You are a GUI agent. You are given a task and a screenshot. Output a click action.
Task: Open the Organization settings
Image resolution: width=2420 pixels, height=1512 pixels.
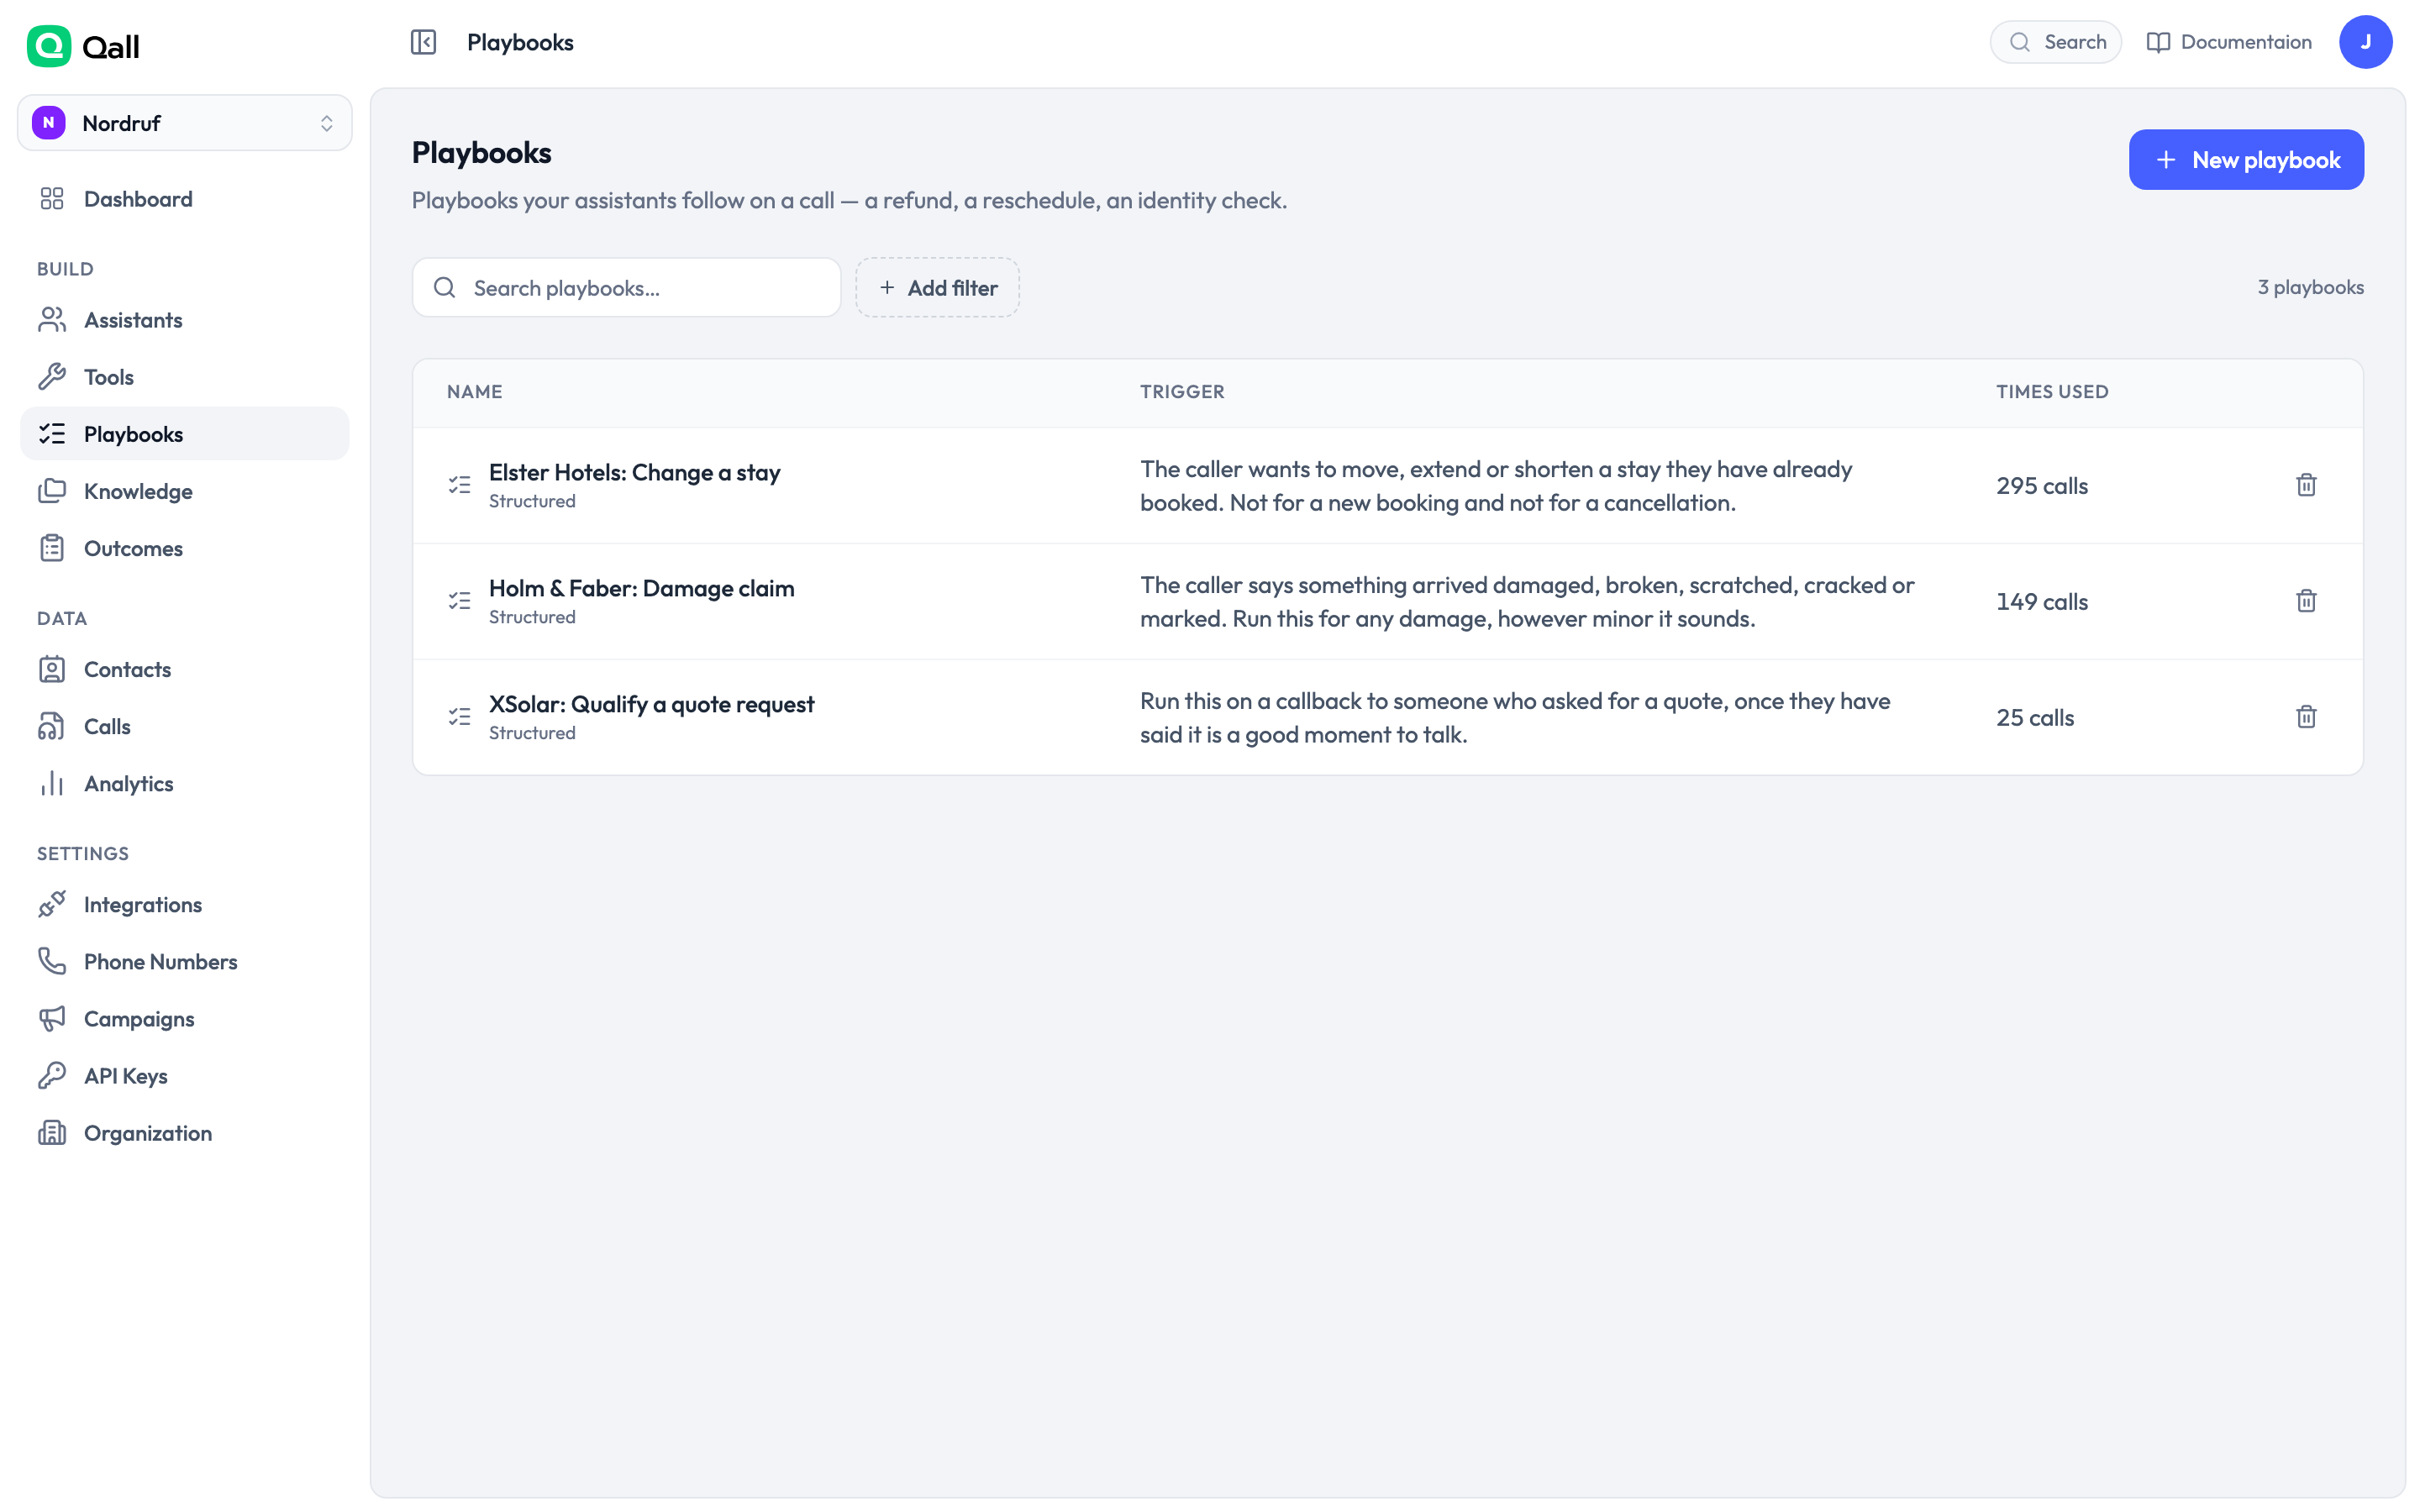click(x=185, y=1132)
